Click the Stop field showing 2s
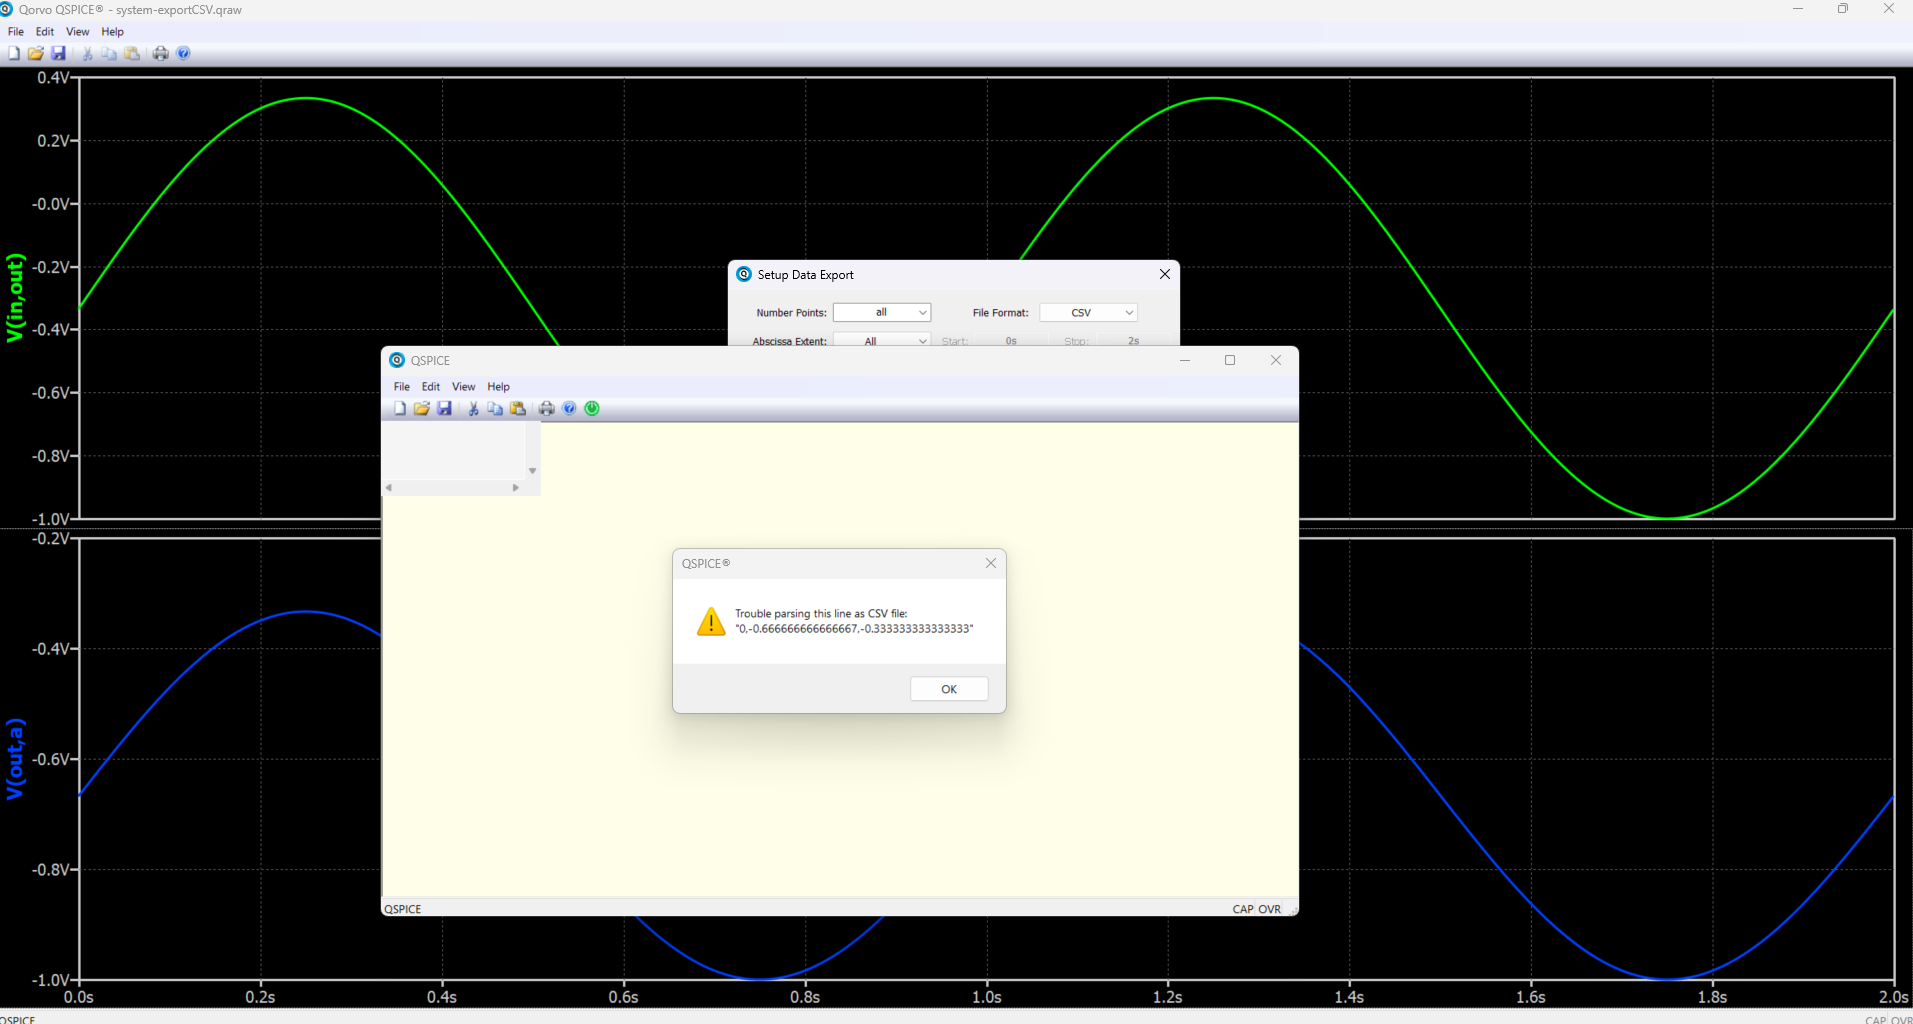Screen dimensions: 1913x1024 (1133, 340)
